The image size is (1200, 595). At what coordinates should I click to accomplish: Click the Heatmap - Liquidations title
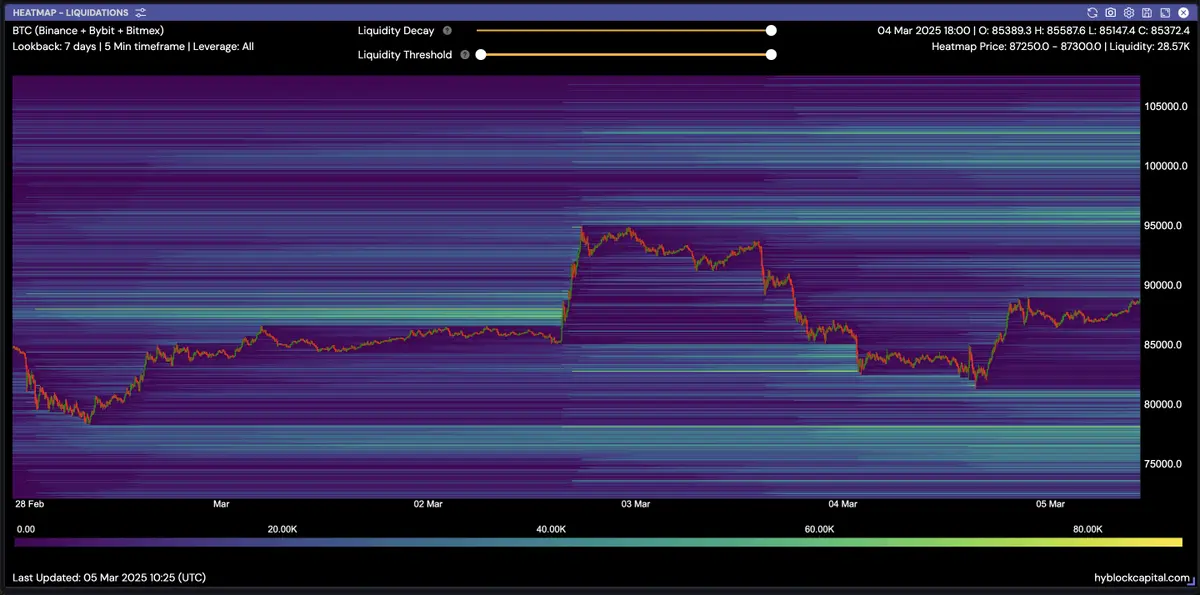[x=70, y=12]
